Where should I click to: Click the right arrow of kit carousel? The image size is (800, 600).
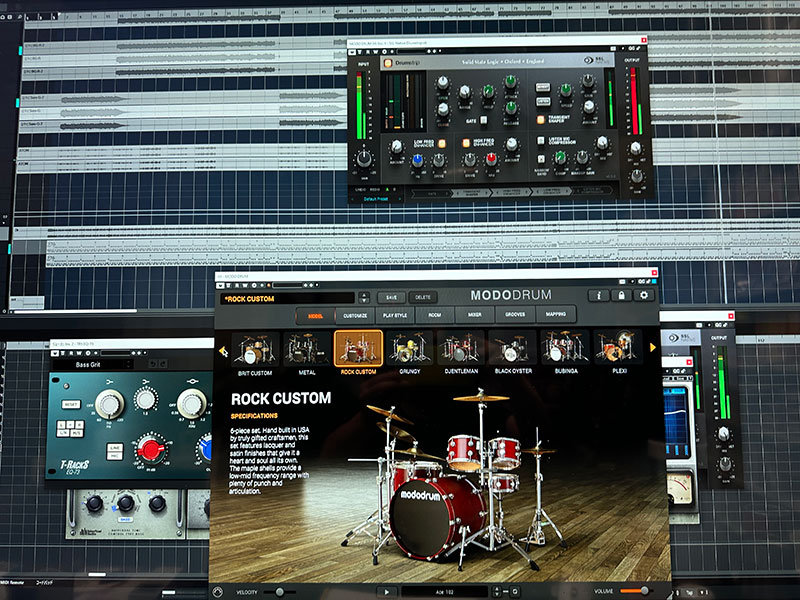(653, 347)
